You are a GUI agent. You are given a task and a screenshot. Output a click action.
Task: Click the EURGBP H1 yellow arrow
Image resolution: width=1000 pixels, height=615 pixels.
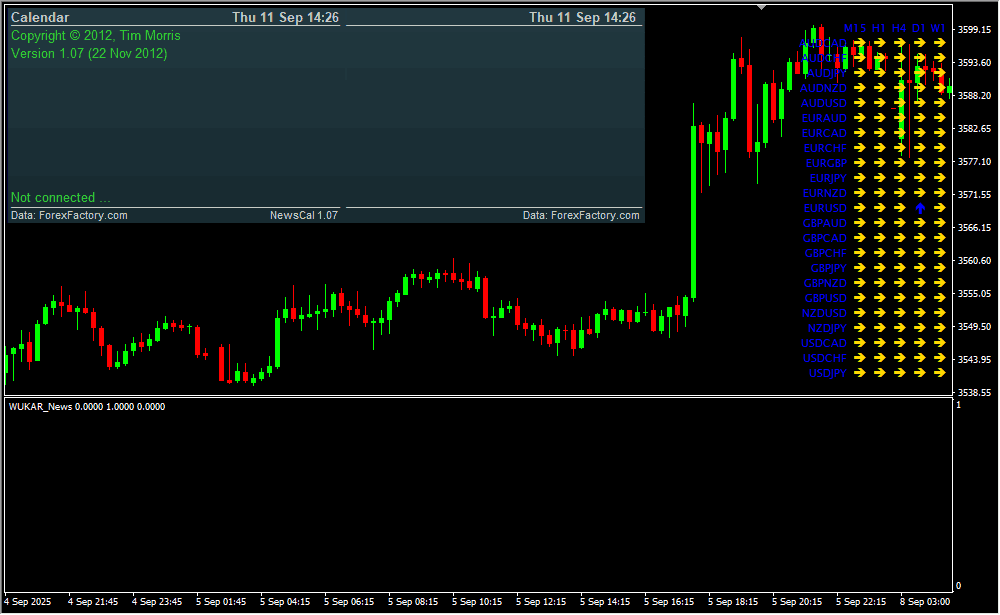(x=879, y=163)
